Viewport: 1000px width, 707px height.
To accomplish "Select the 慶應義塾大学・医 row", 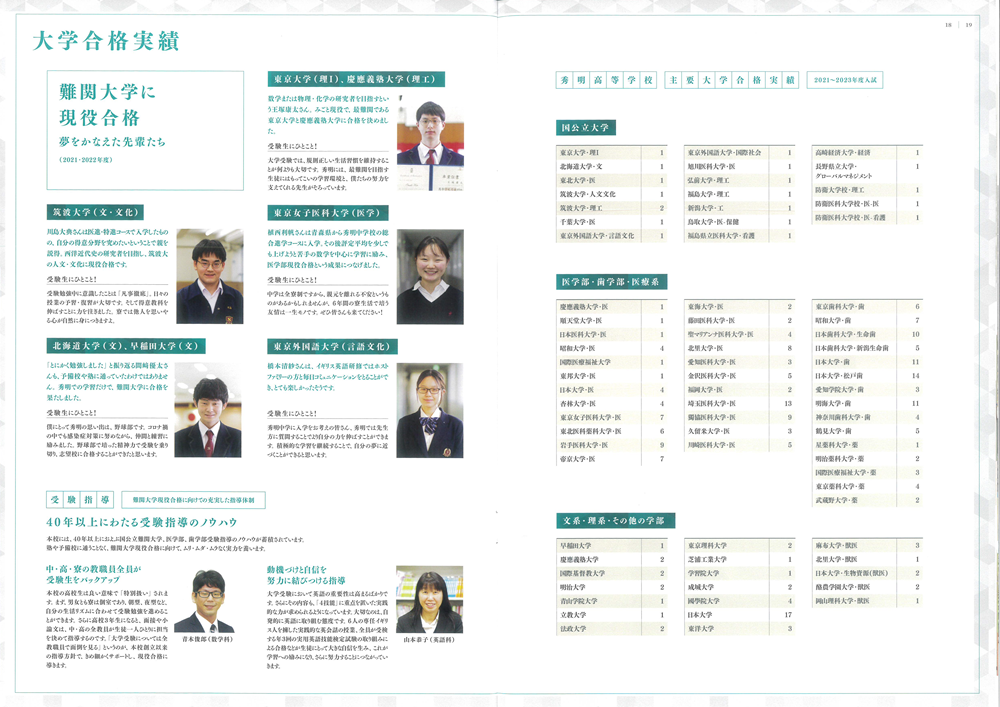I will pos(612,307).
